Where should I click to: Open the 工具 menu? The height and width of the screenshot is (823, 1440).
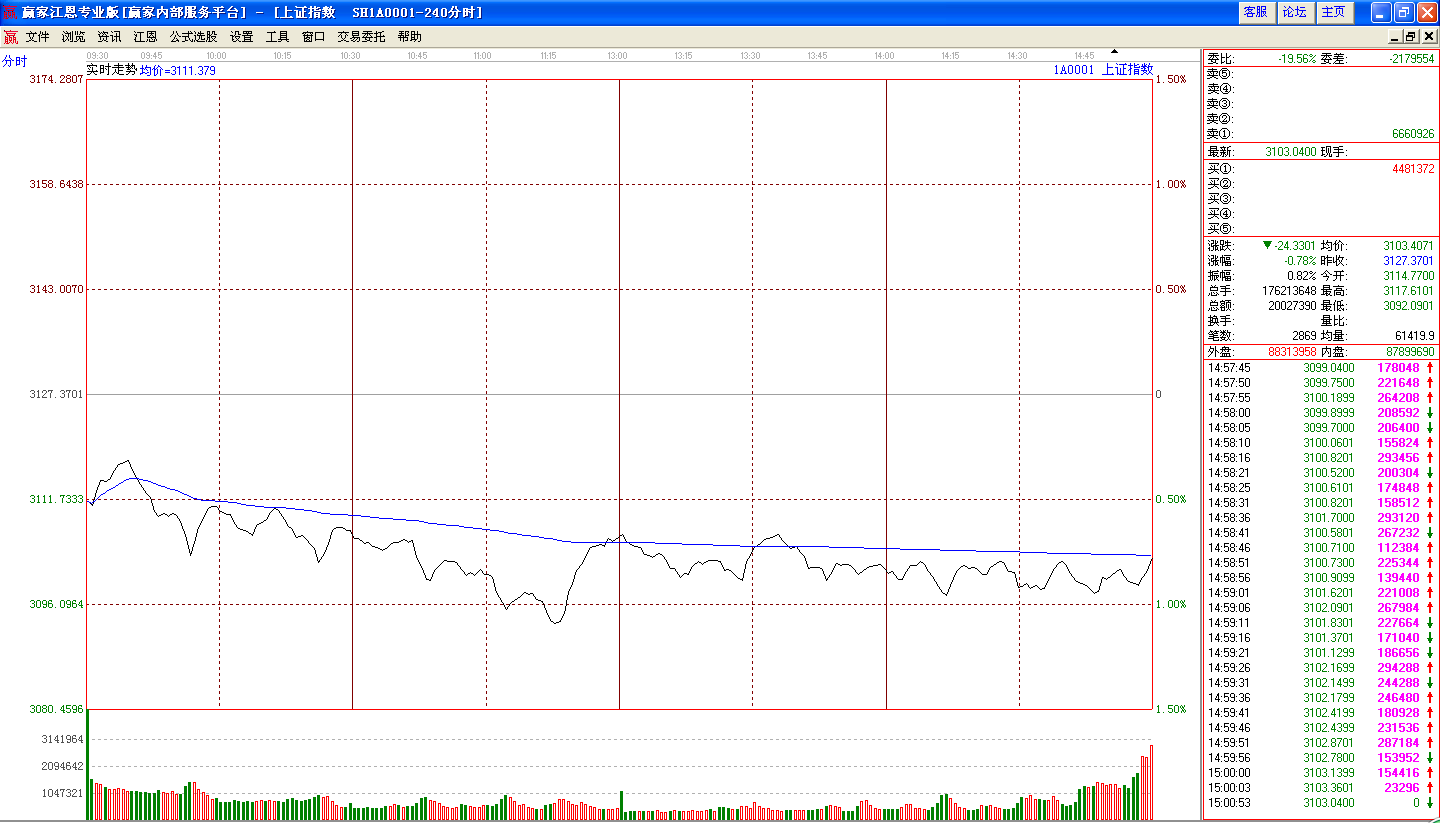[x=277, y=36]
